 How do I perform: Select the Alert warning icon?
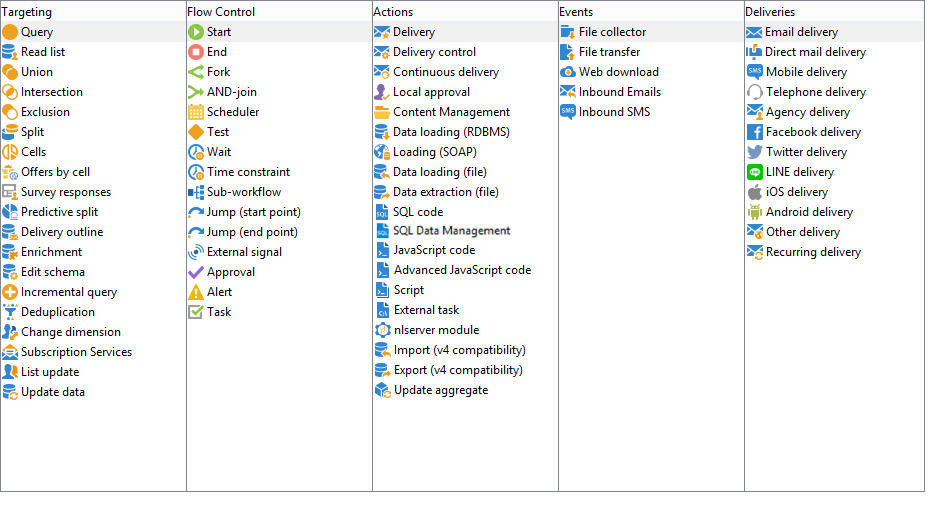[196, 292]
